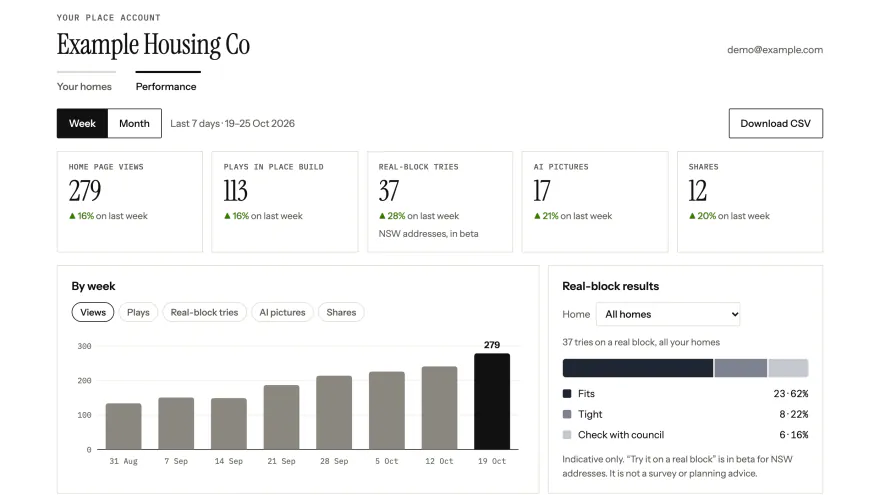Click the Real-block results heading

click(611, 286)
